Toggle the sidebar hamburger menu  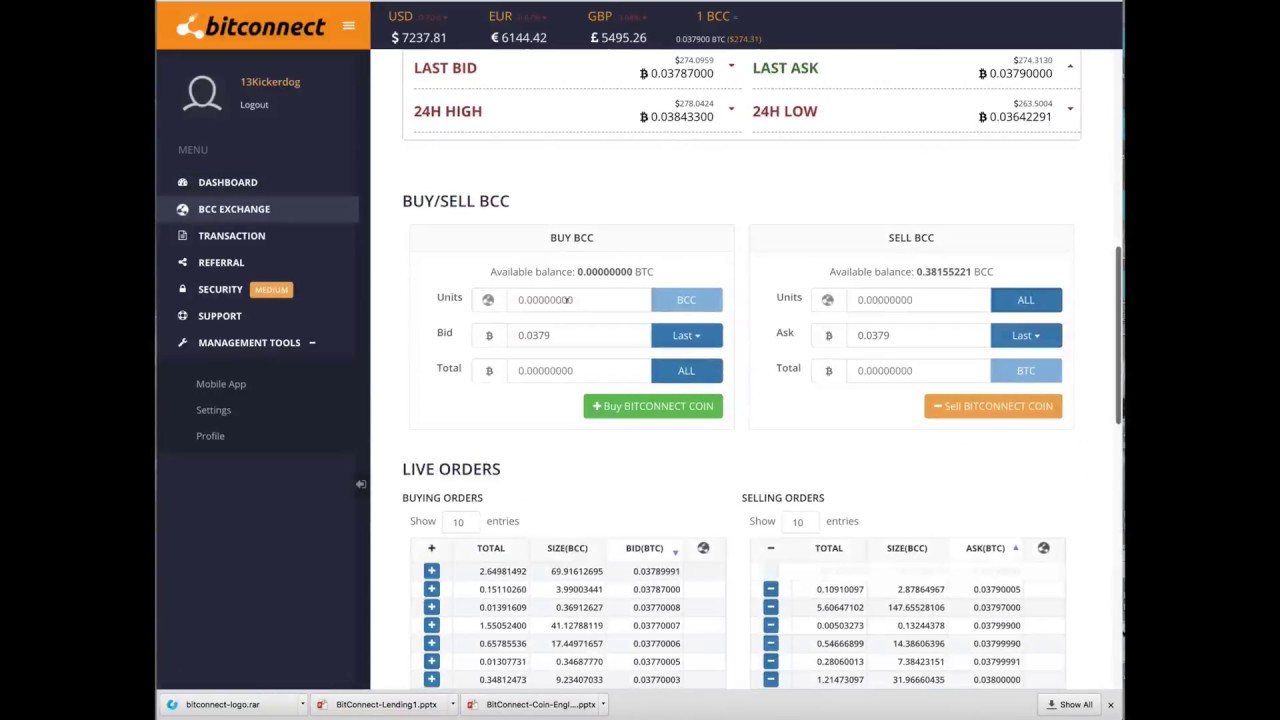click(348, 26)
